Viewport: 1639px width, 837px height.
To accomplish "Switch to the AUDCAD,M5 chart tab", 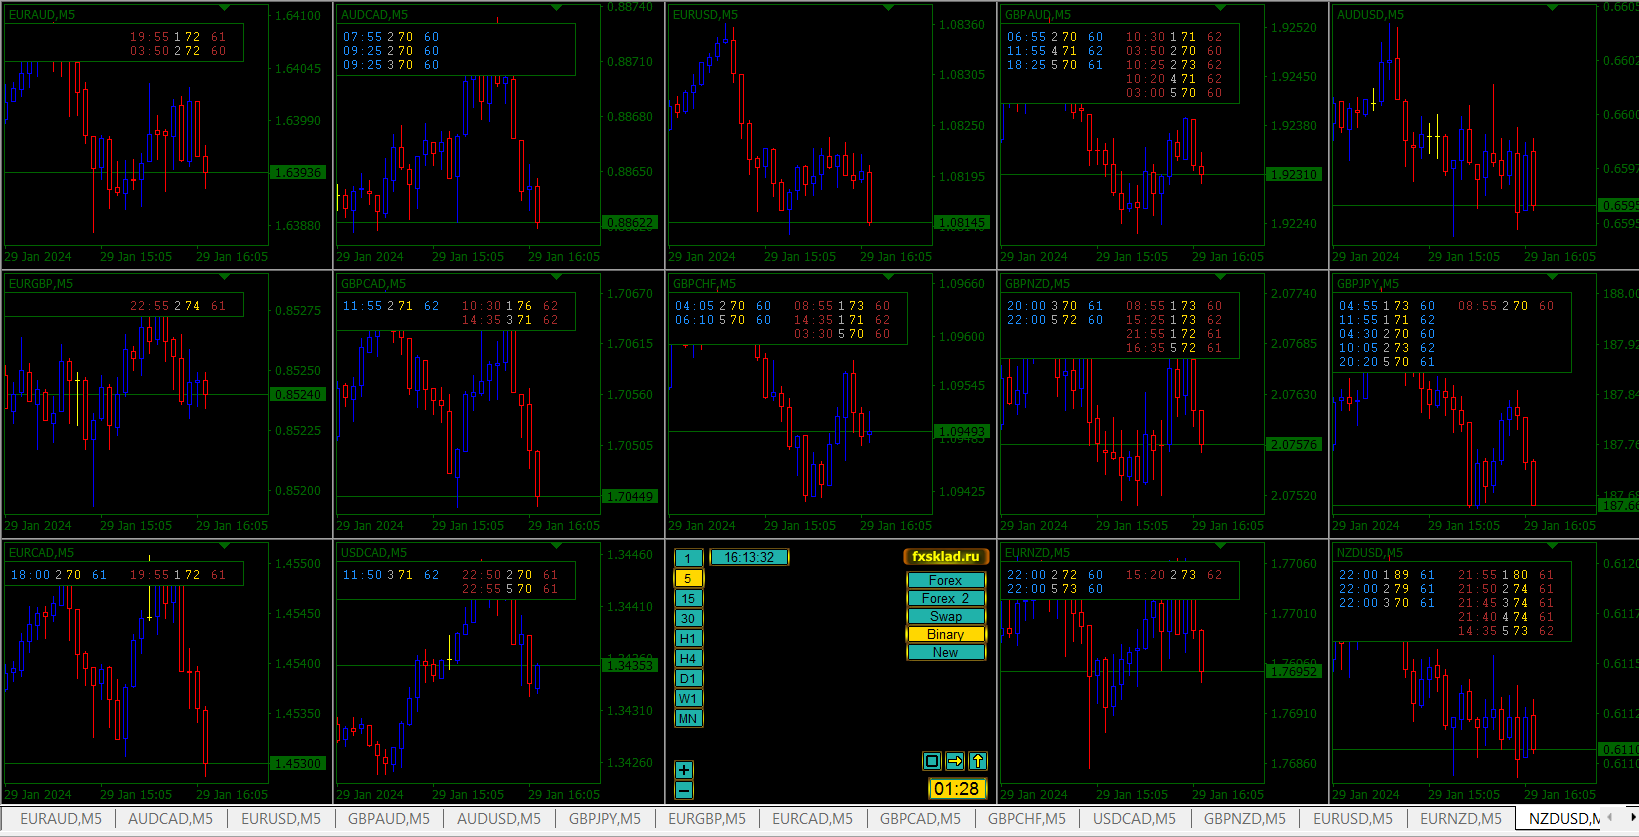I will coord(170,819).
